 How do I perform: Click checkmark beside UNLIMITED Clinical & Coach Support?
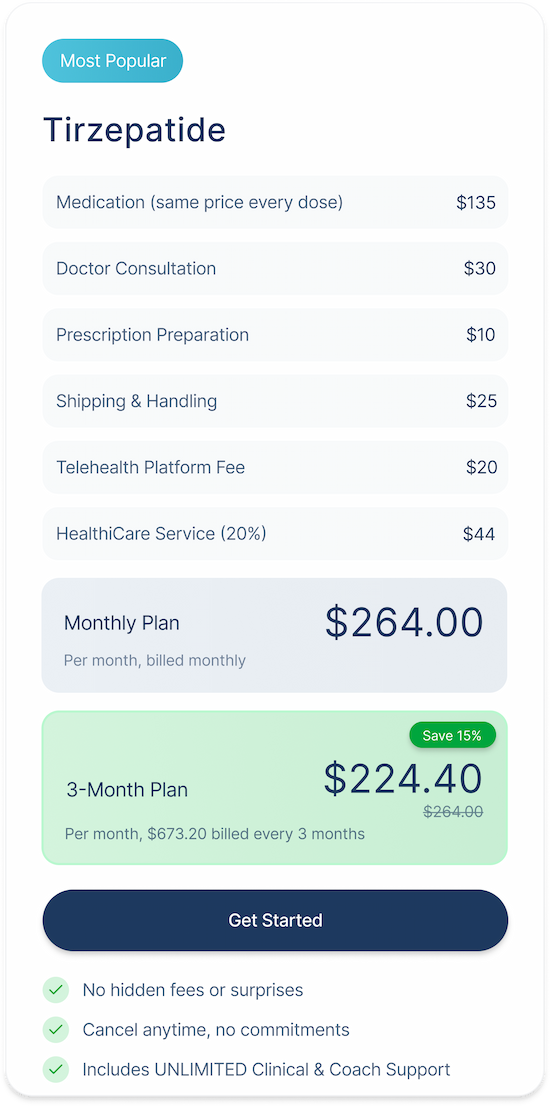click(x=56, y=1069)
